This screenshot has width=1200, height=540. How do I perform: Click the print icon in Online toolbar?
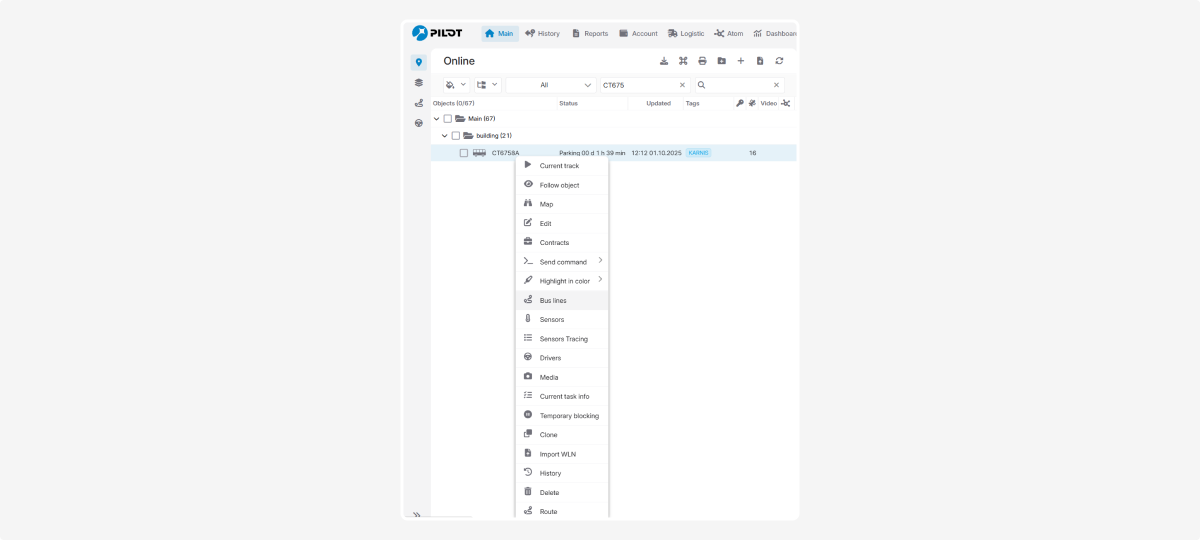tap(702, 61)
